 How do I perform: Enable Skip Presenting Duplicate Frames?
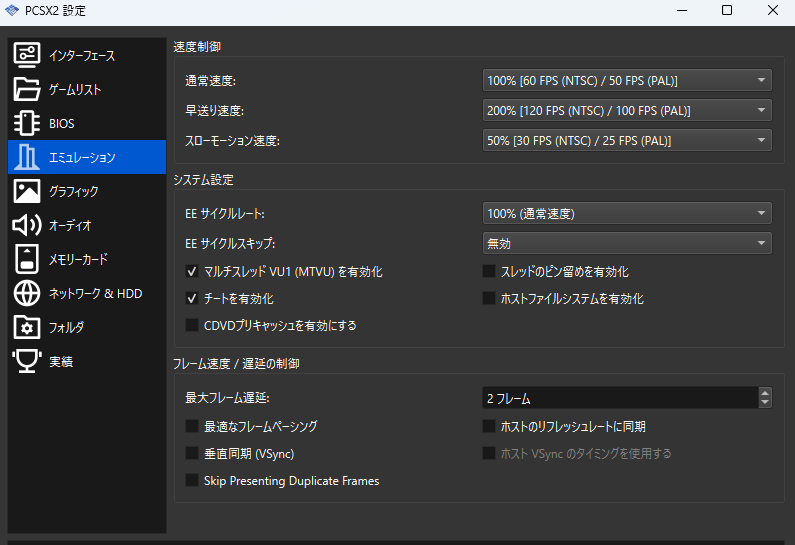click(x=192, y=481)
